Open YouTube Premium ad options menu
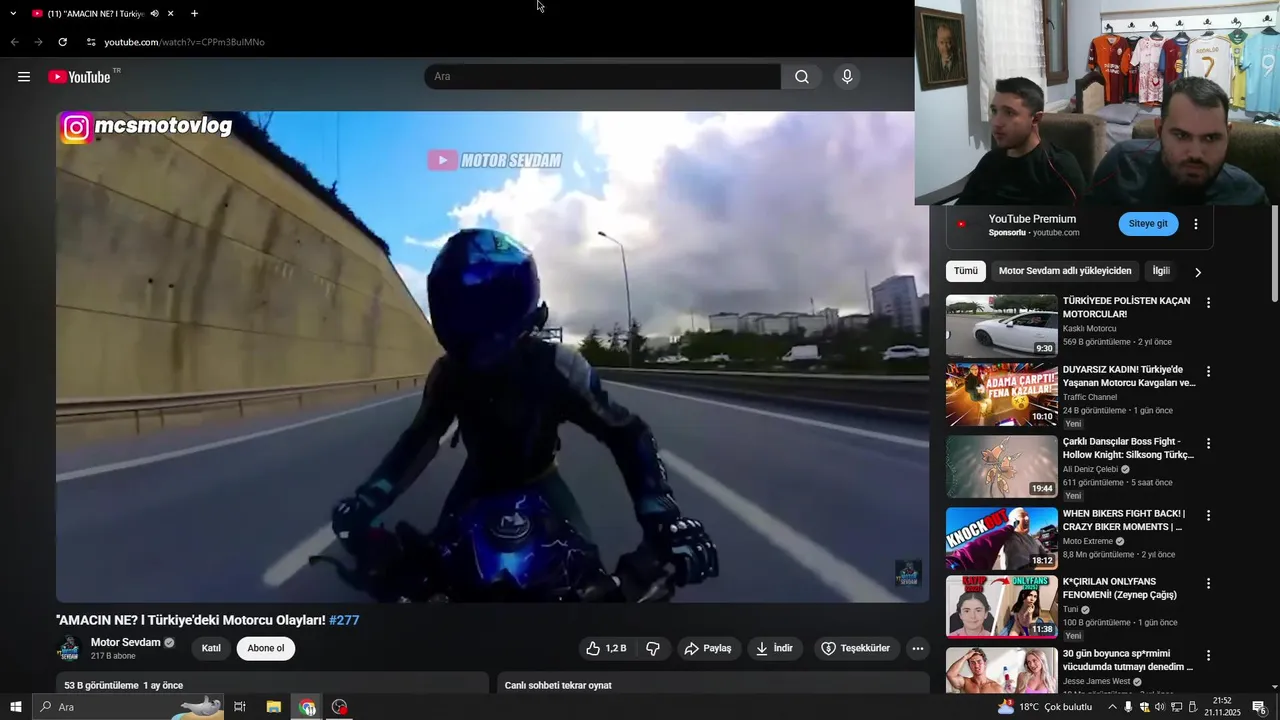This screenshot has width=1280, height=720. [1196, 224]
